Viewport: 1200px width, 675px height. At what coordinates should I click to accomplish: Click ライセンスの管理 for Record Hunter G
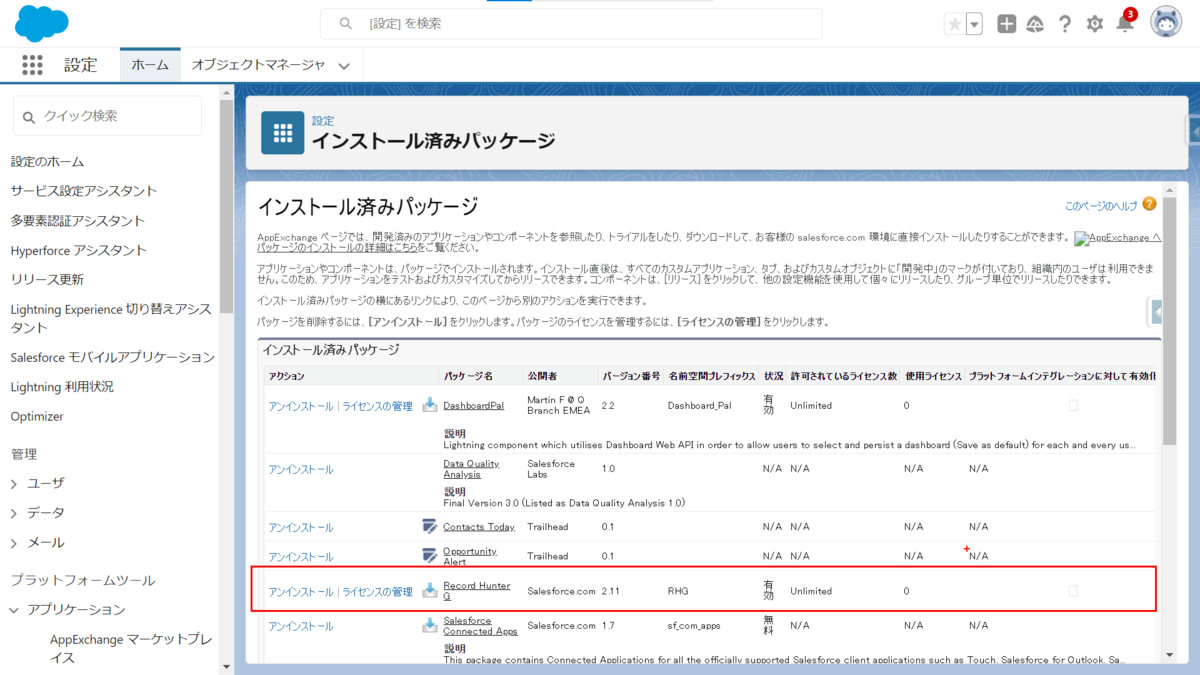(378, 592)
